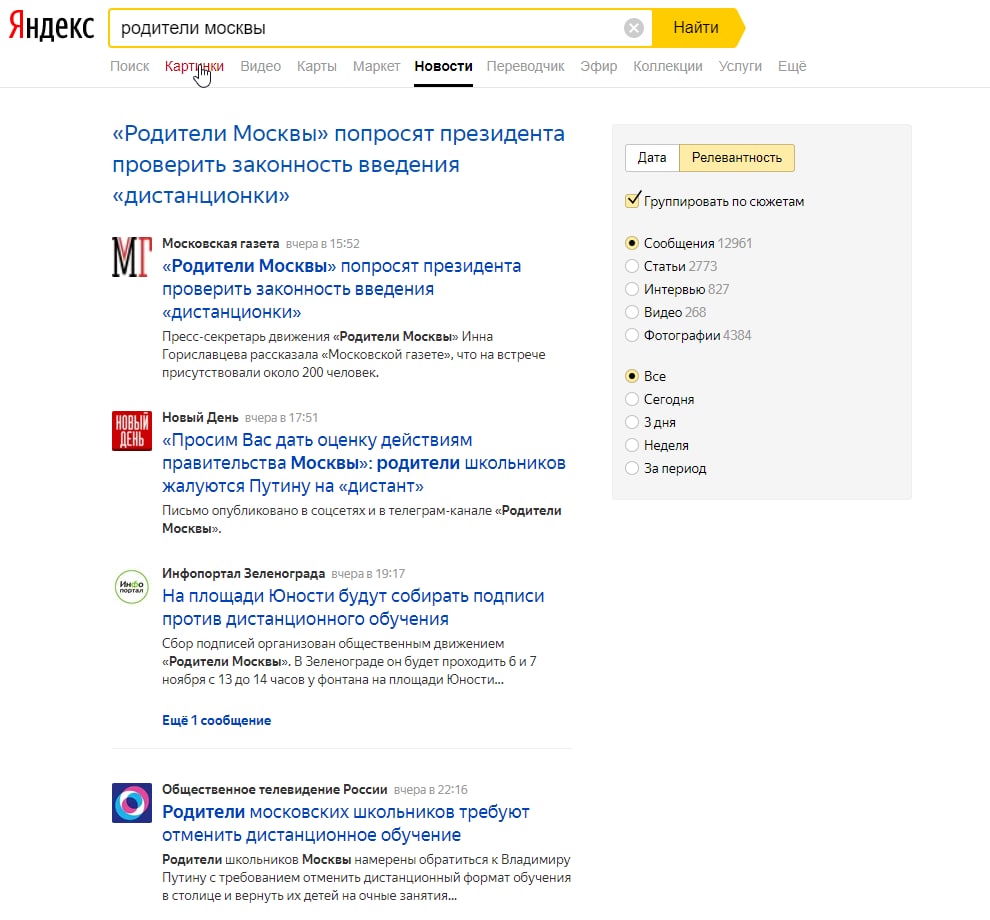
Task: Open the Коллекции tab
Action: pyautogui.click(x=667, y=66)
